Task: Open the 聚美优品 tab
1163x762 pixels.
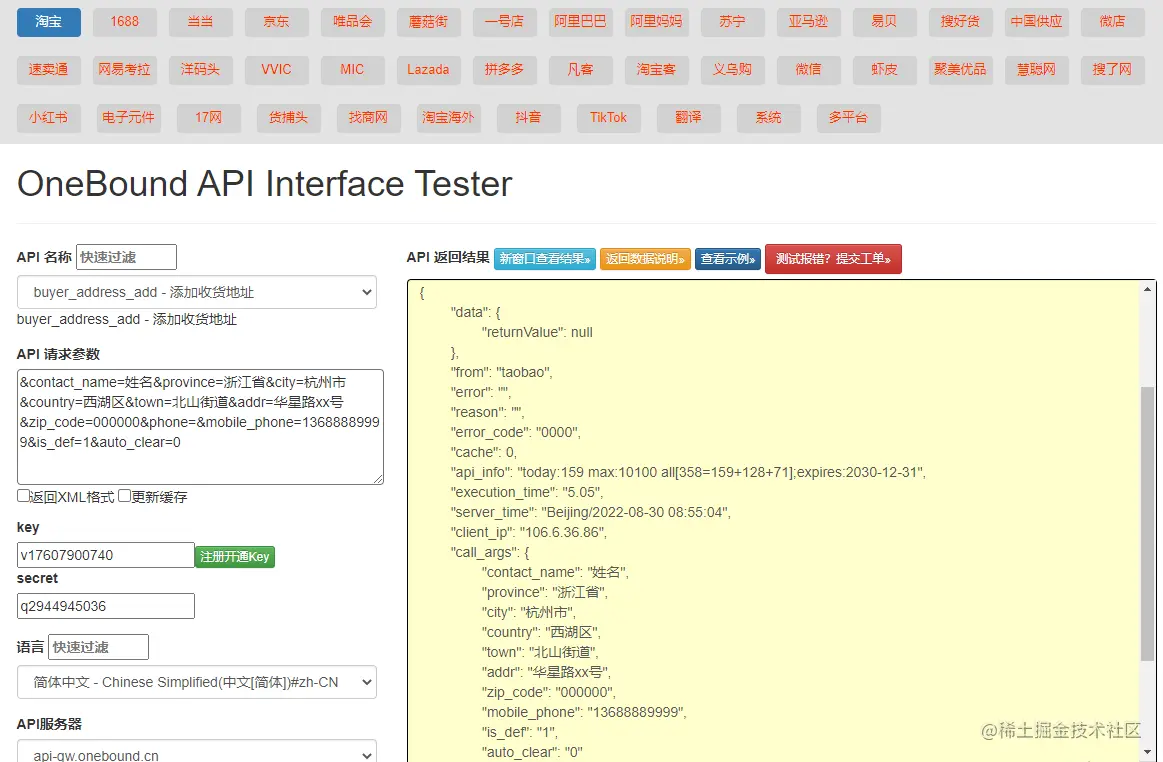Action: point(960,69)
